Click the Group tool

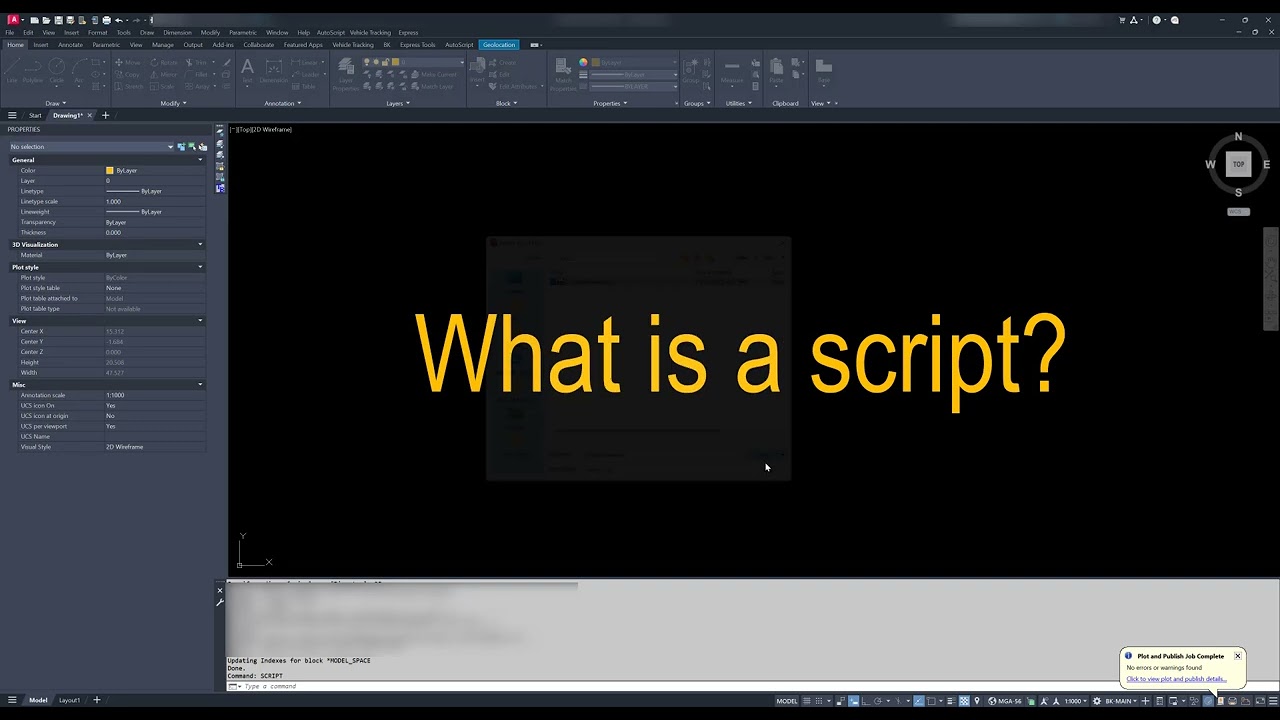(690, 71)
